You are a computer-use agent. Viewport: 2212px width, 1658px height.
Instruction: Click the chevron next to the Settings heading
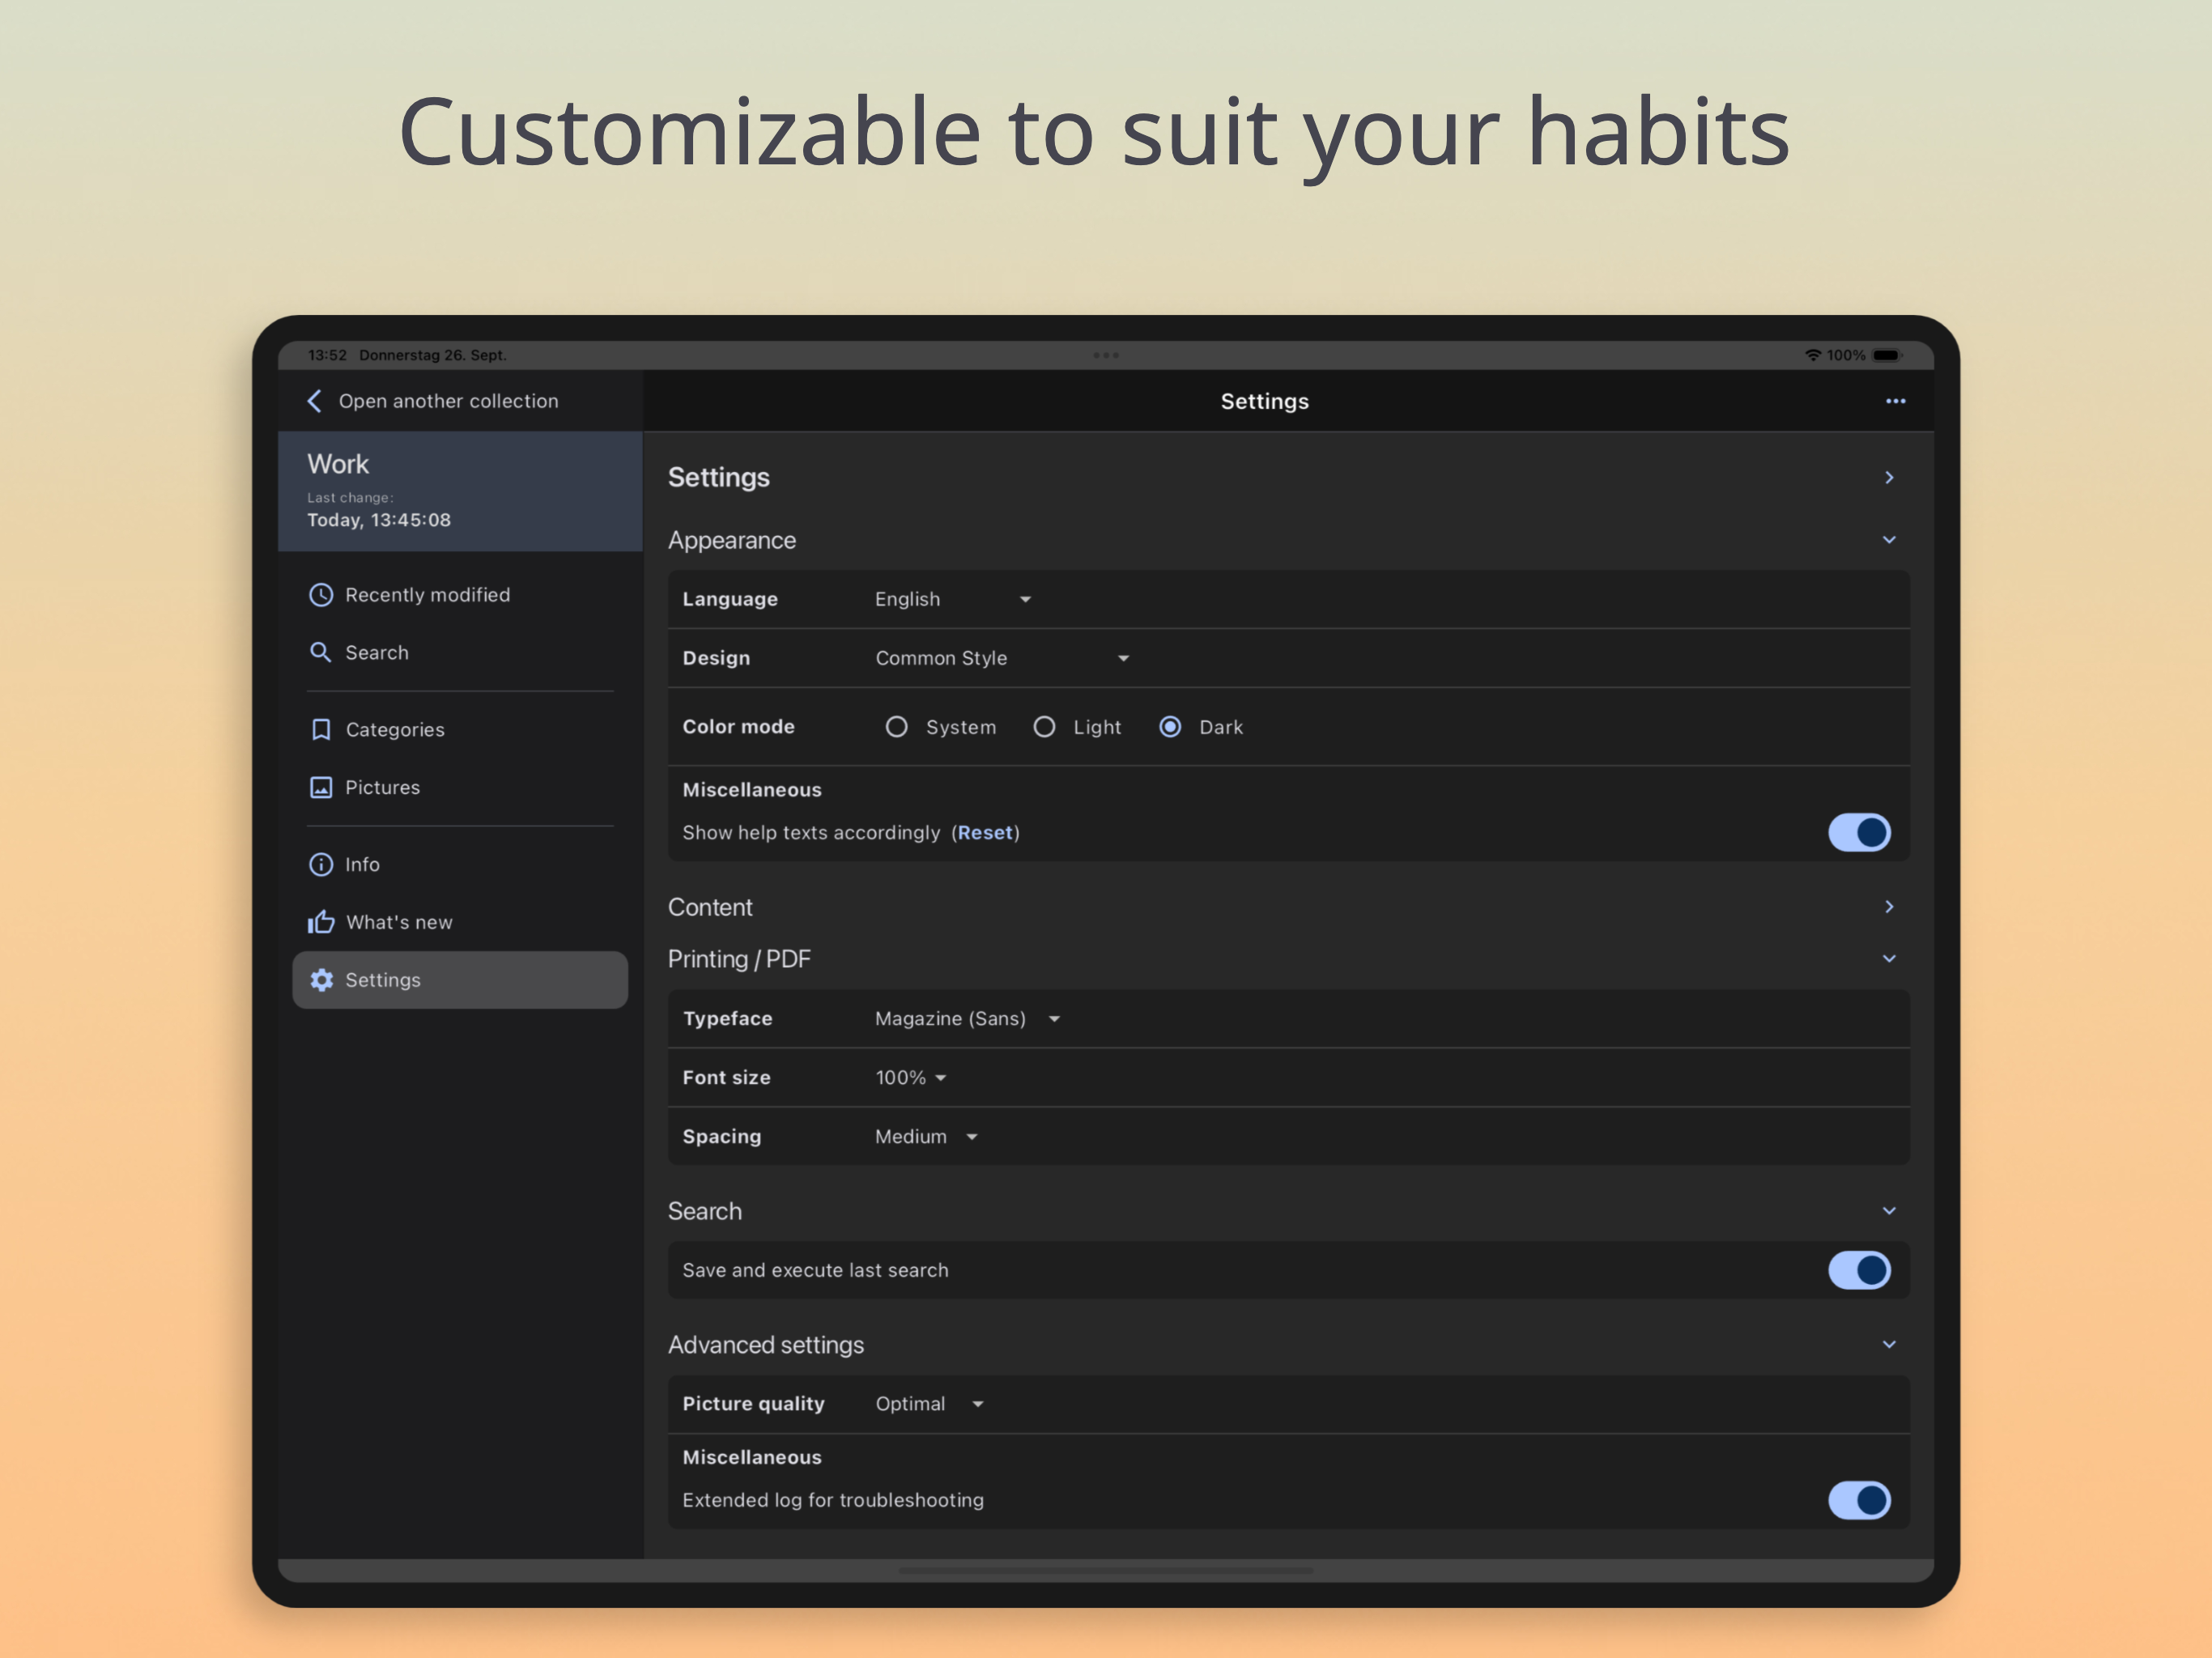pos(1889,478)
